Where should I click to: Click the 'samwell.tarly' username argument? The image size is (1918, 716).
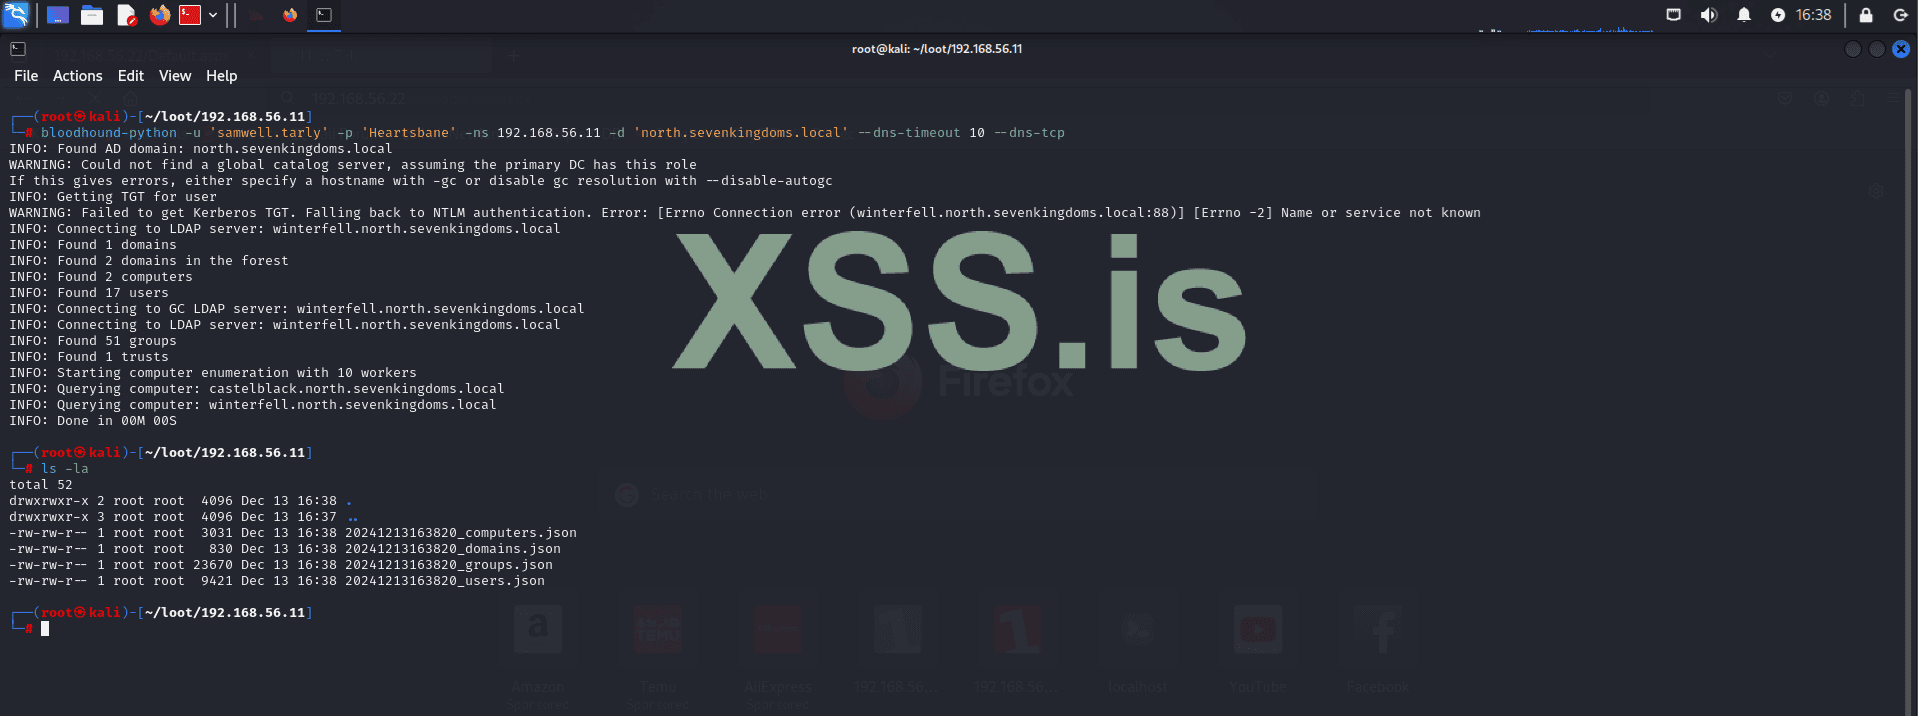tap(269, 133)
